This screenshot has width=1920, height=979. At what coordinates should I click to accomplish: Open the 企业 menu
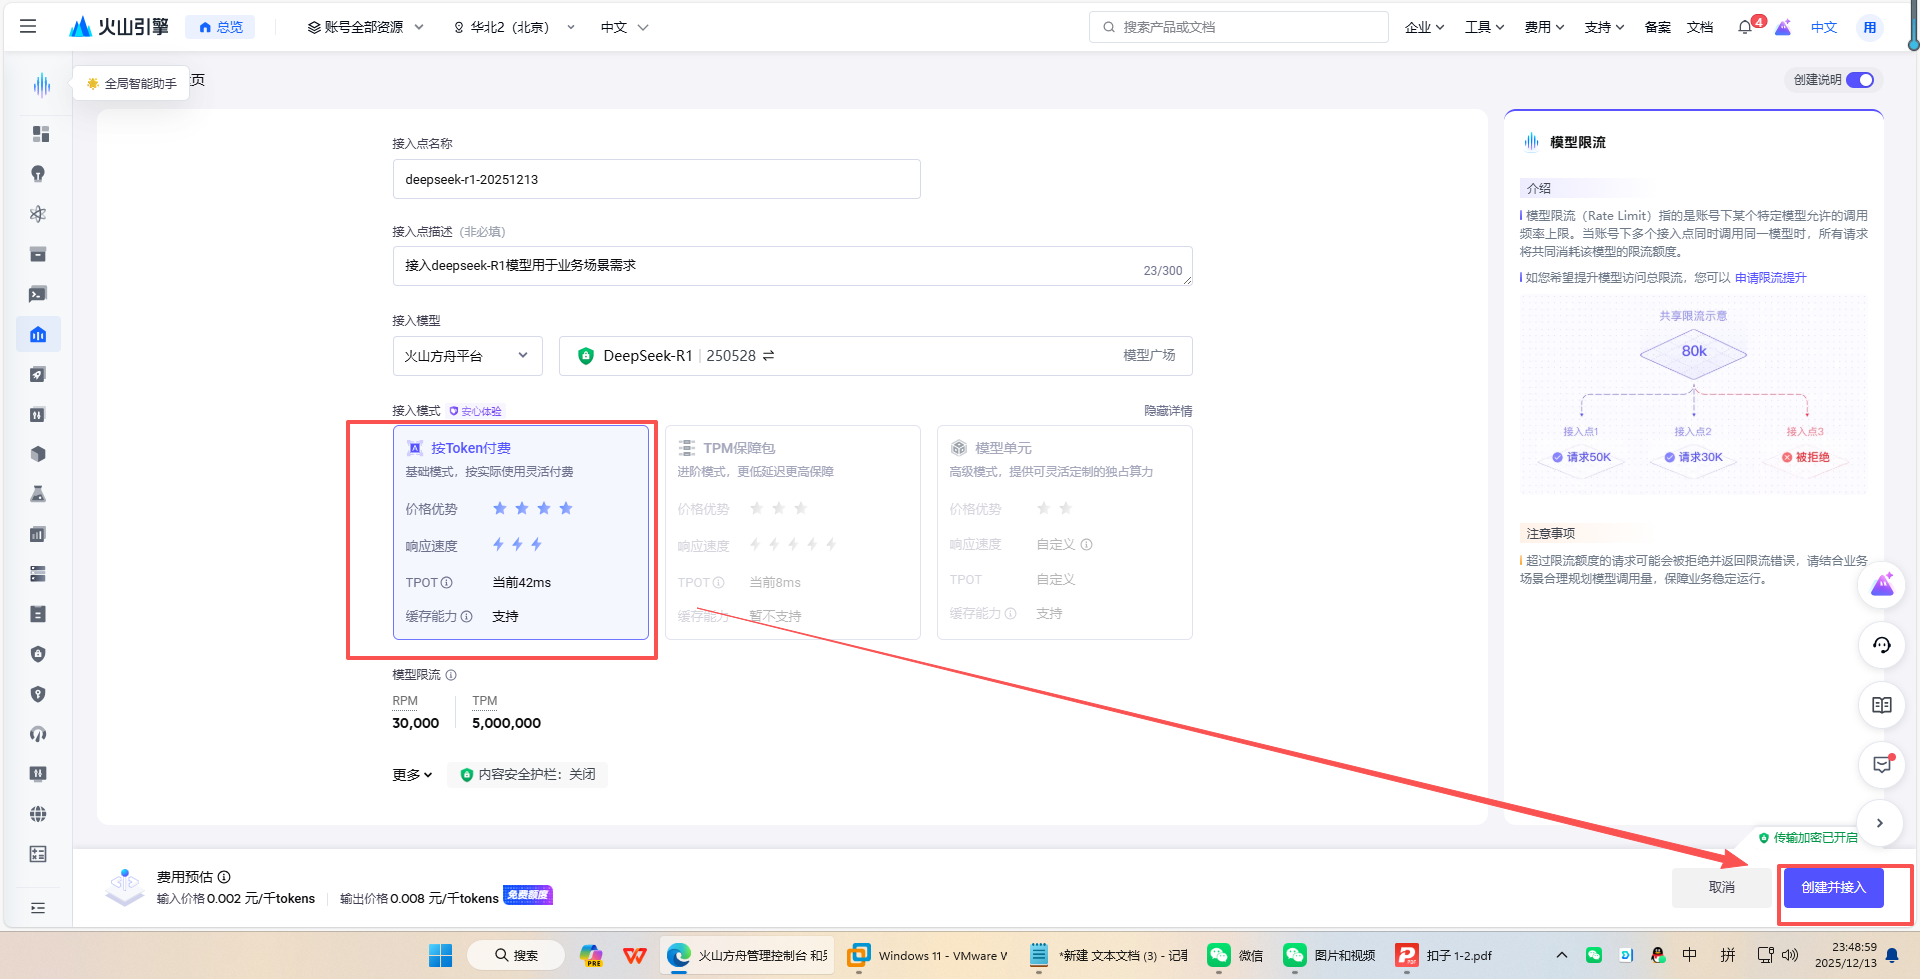coord(1424,27)
